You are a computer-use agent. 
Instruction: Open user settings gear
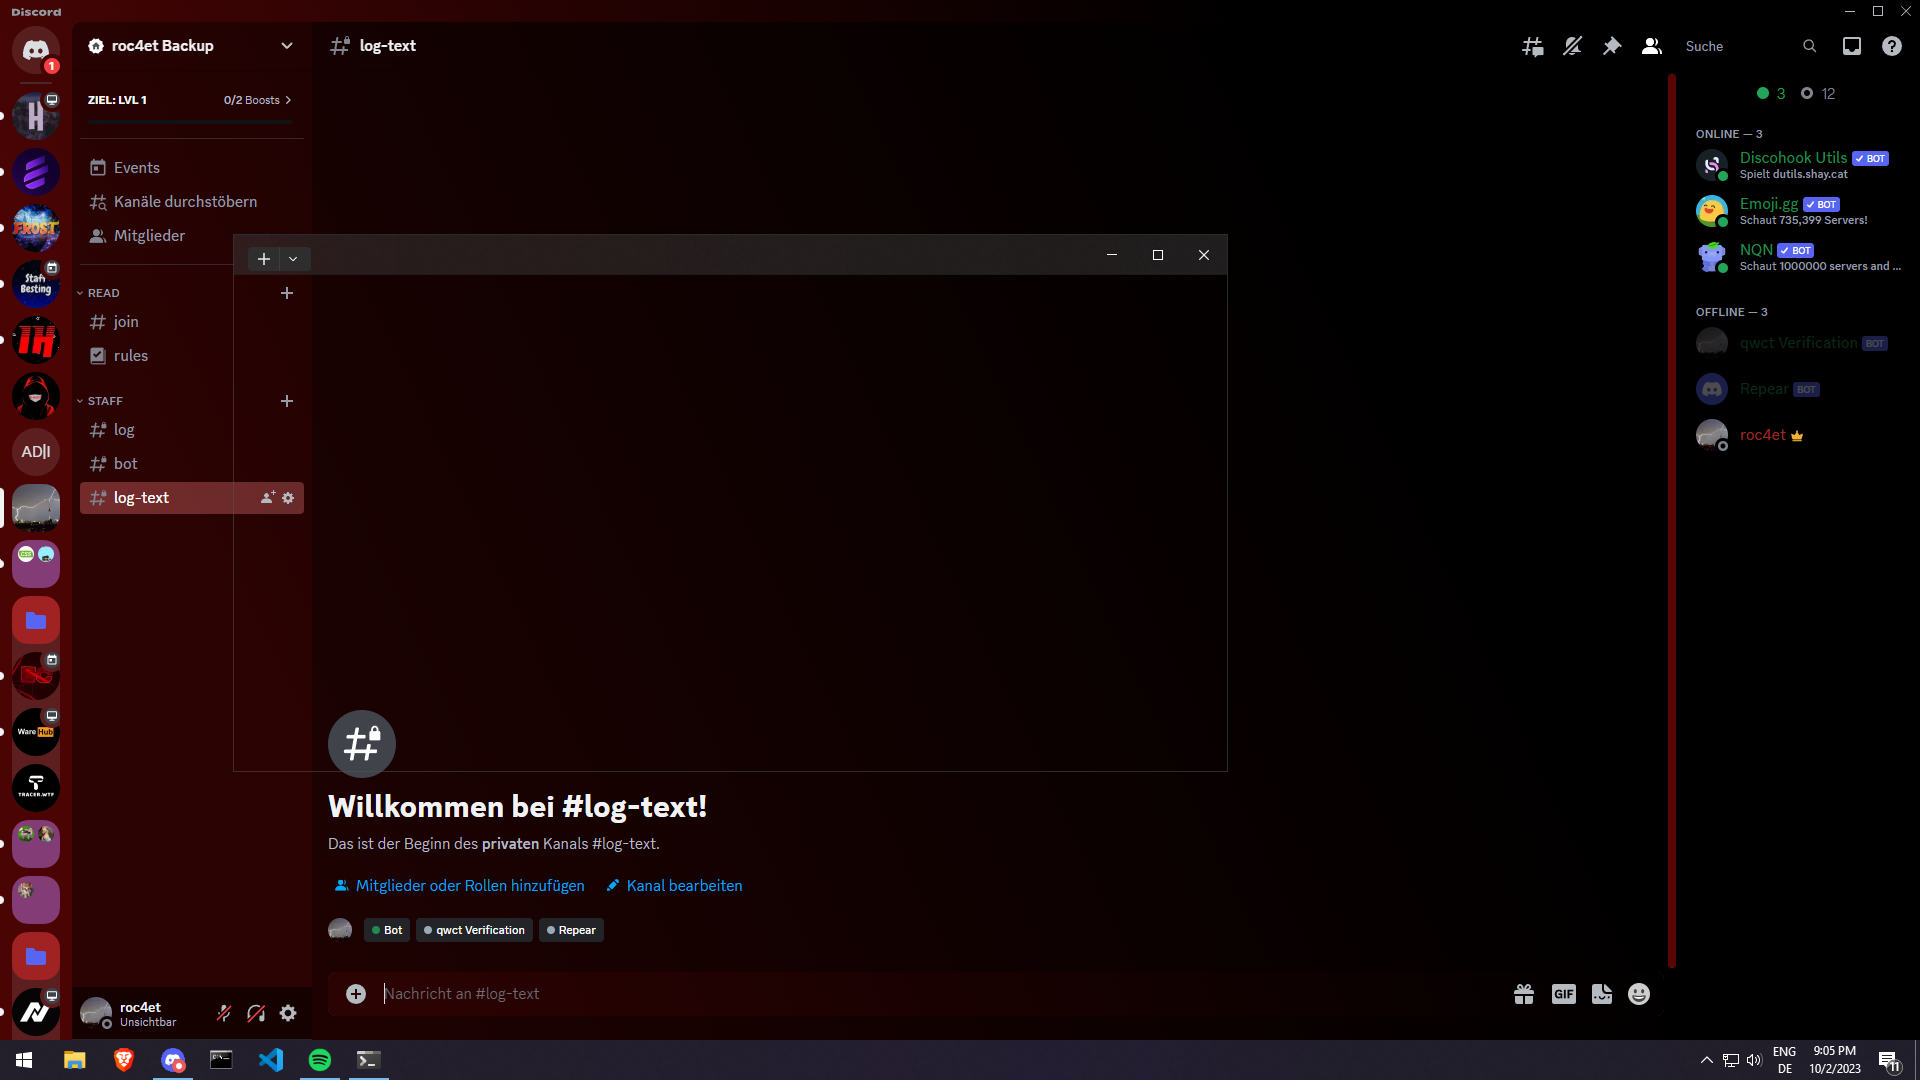tap(288, 1013)
